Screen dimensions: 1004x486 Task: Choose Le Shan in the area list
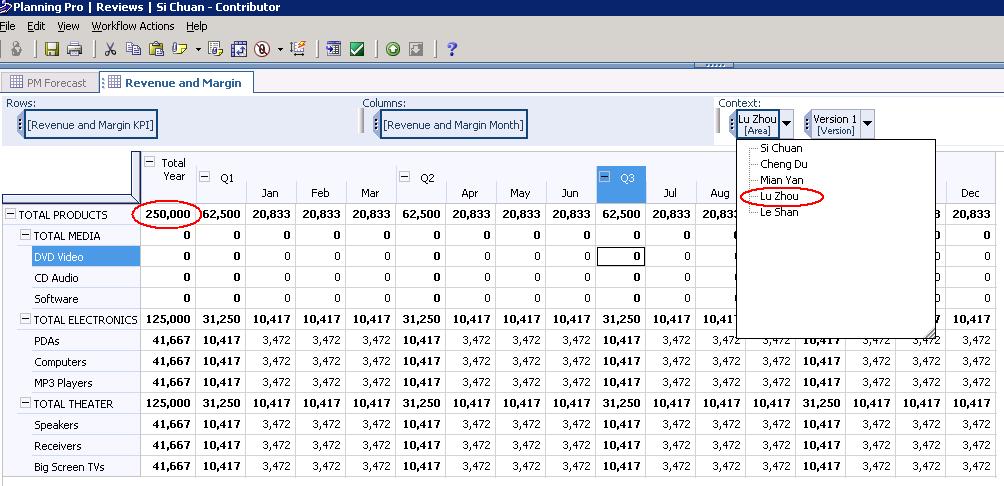click(x=779, y=212)
